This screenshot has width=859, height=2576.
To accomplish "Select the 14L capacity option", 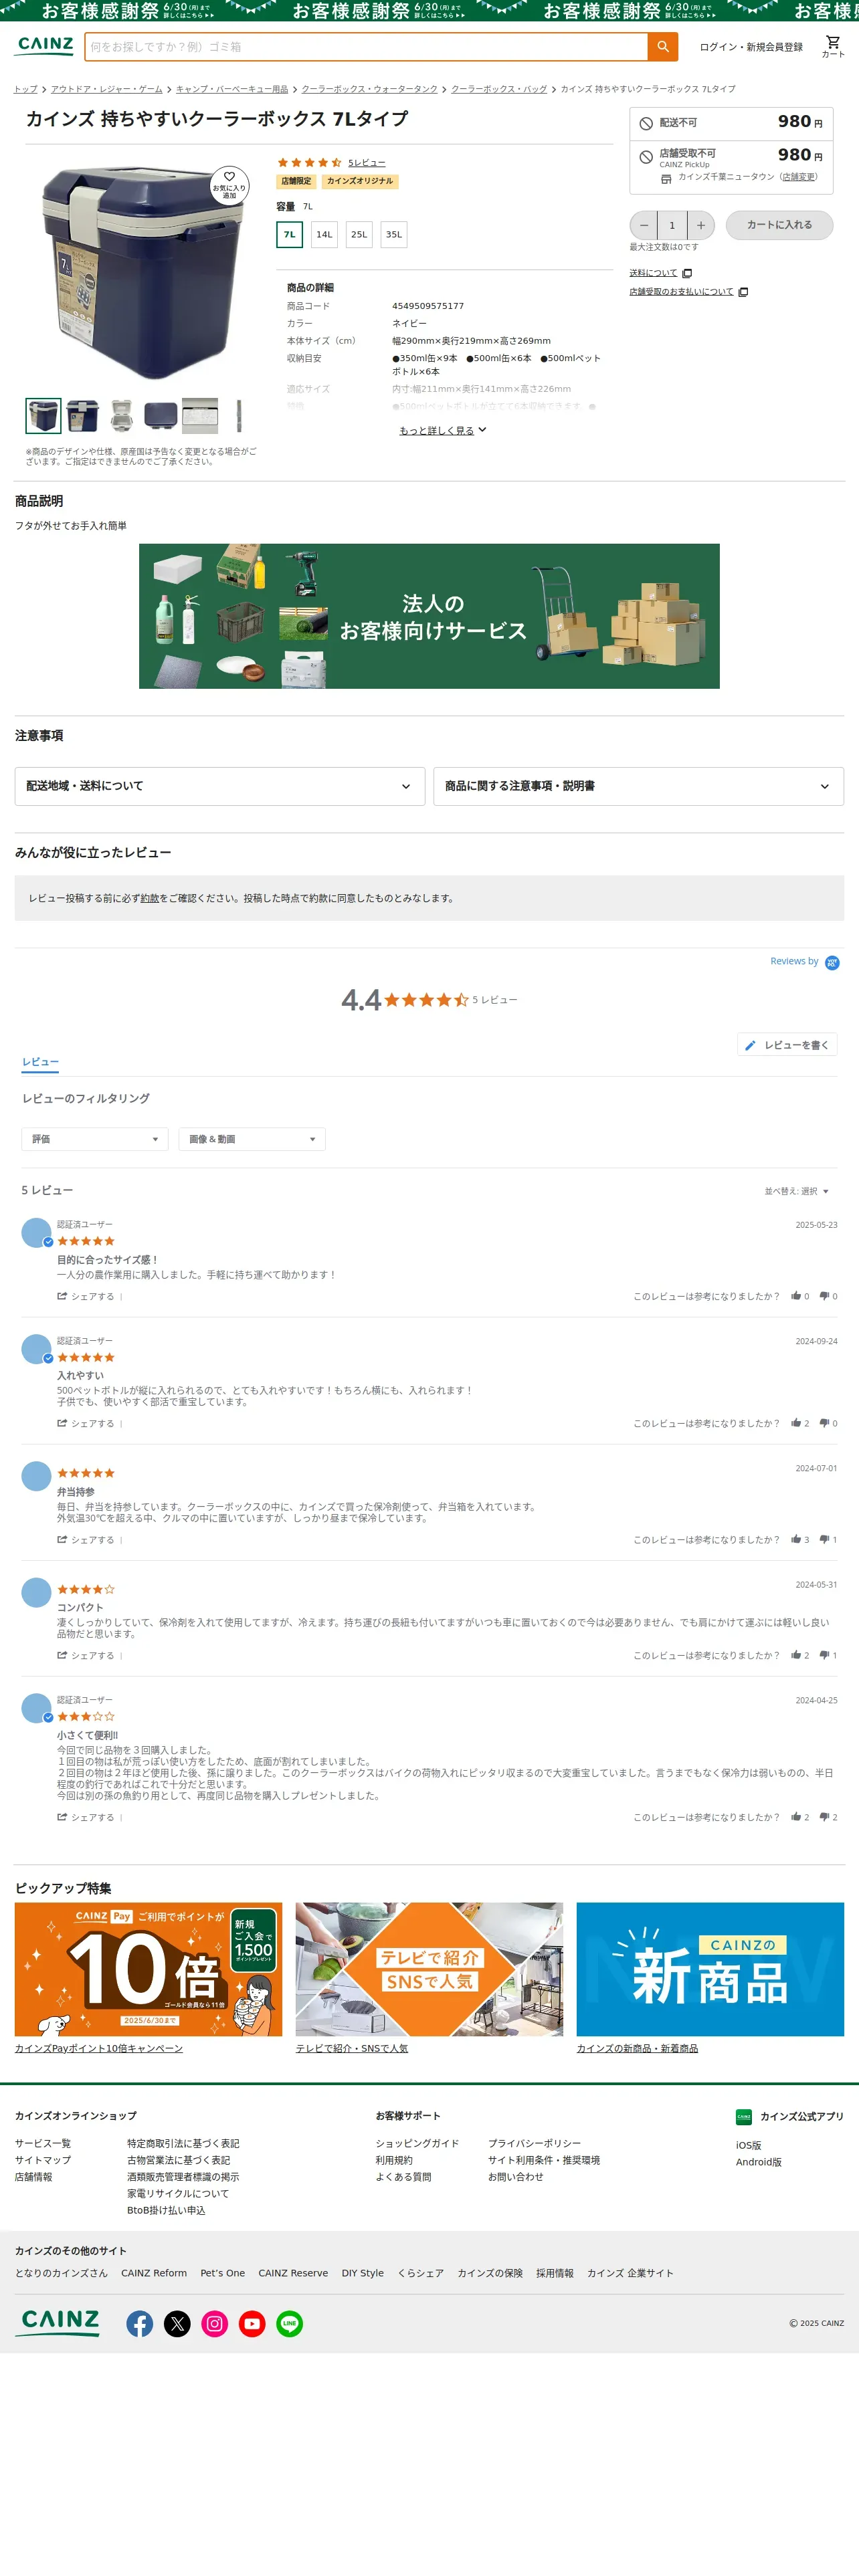I will (324, 234).
